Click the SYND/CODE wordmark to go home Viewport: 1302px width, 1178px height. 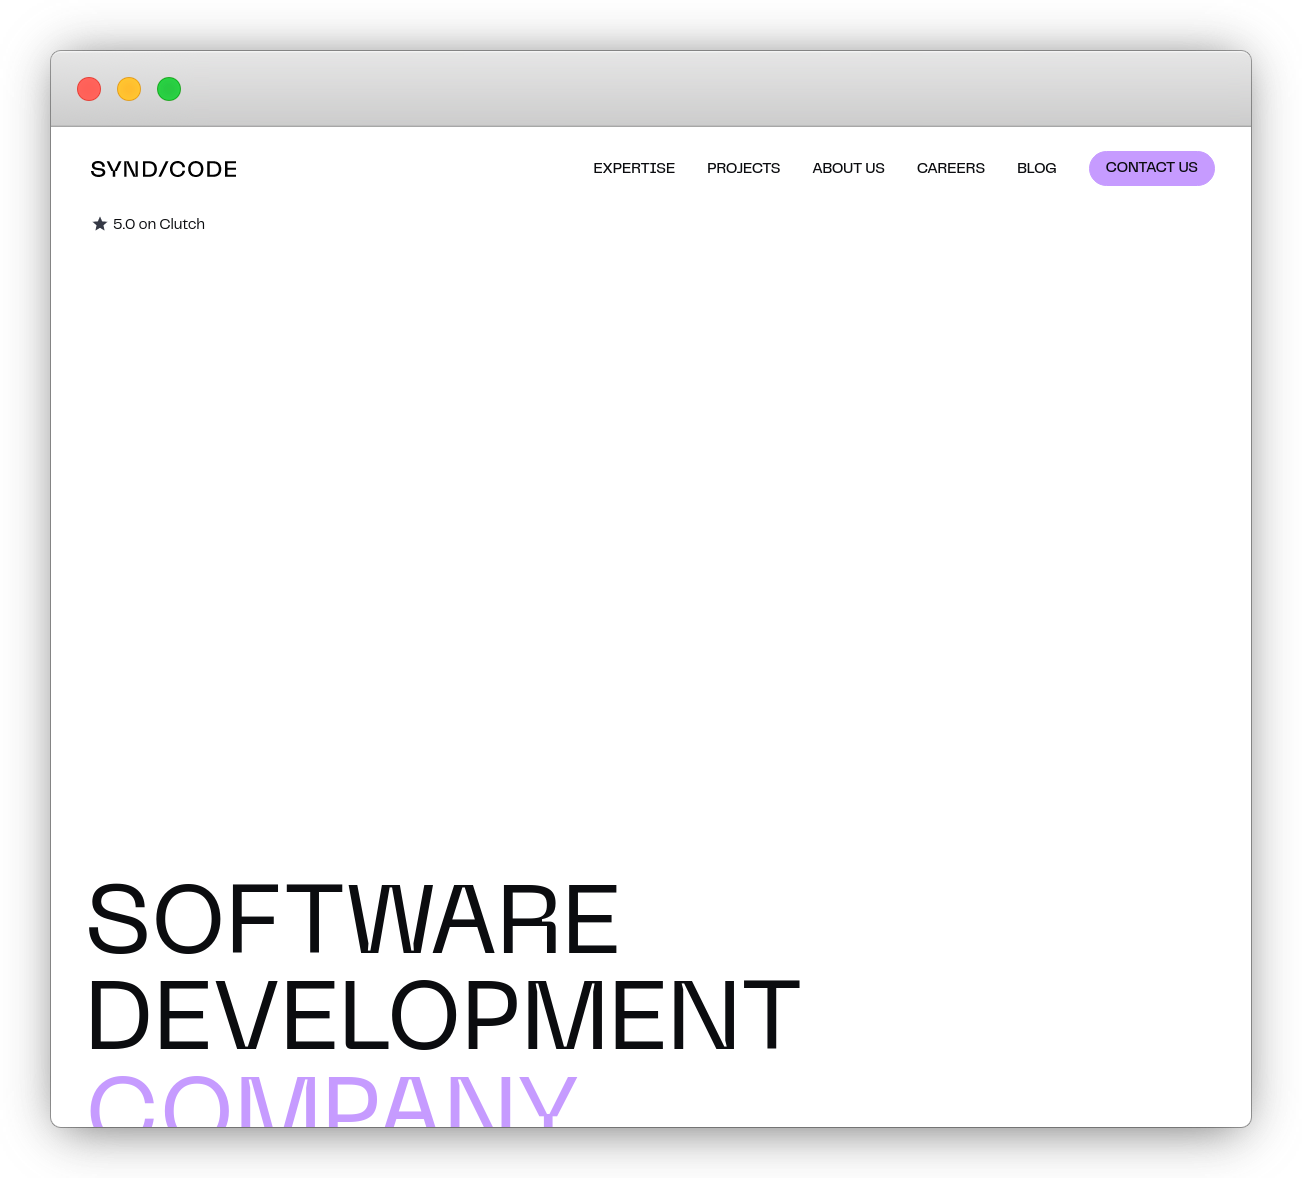click(164, 169)
